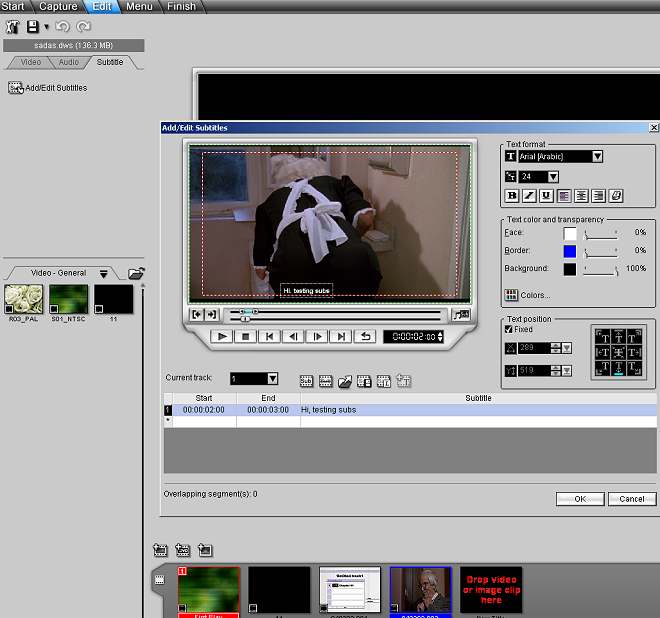Click the fourth subtitle toolbar icon
Screen dimensions: 660x618
coord(364,381)
